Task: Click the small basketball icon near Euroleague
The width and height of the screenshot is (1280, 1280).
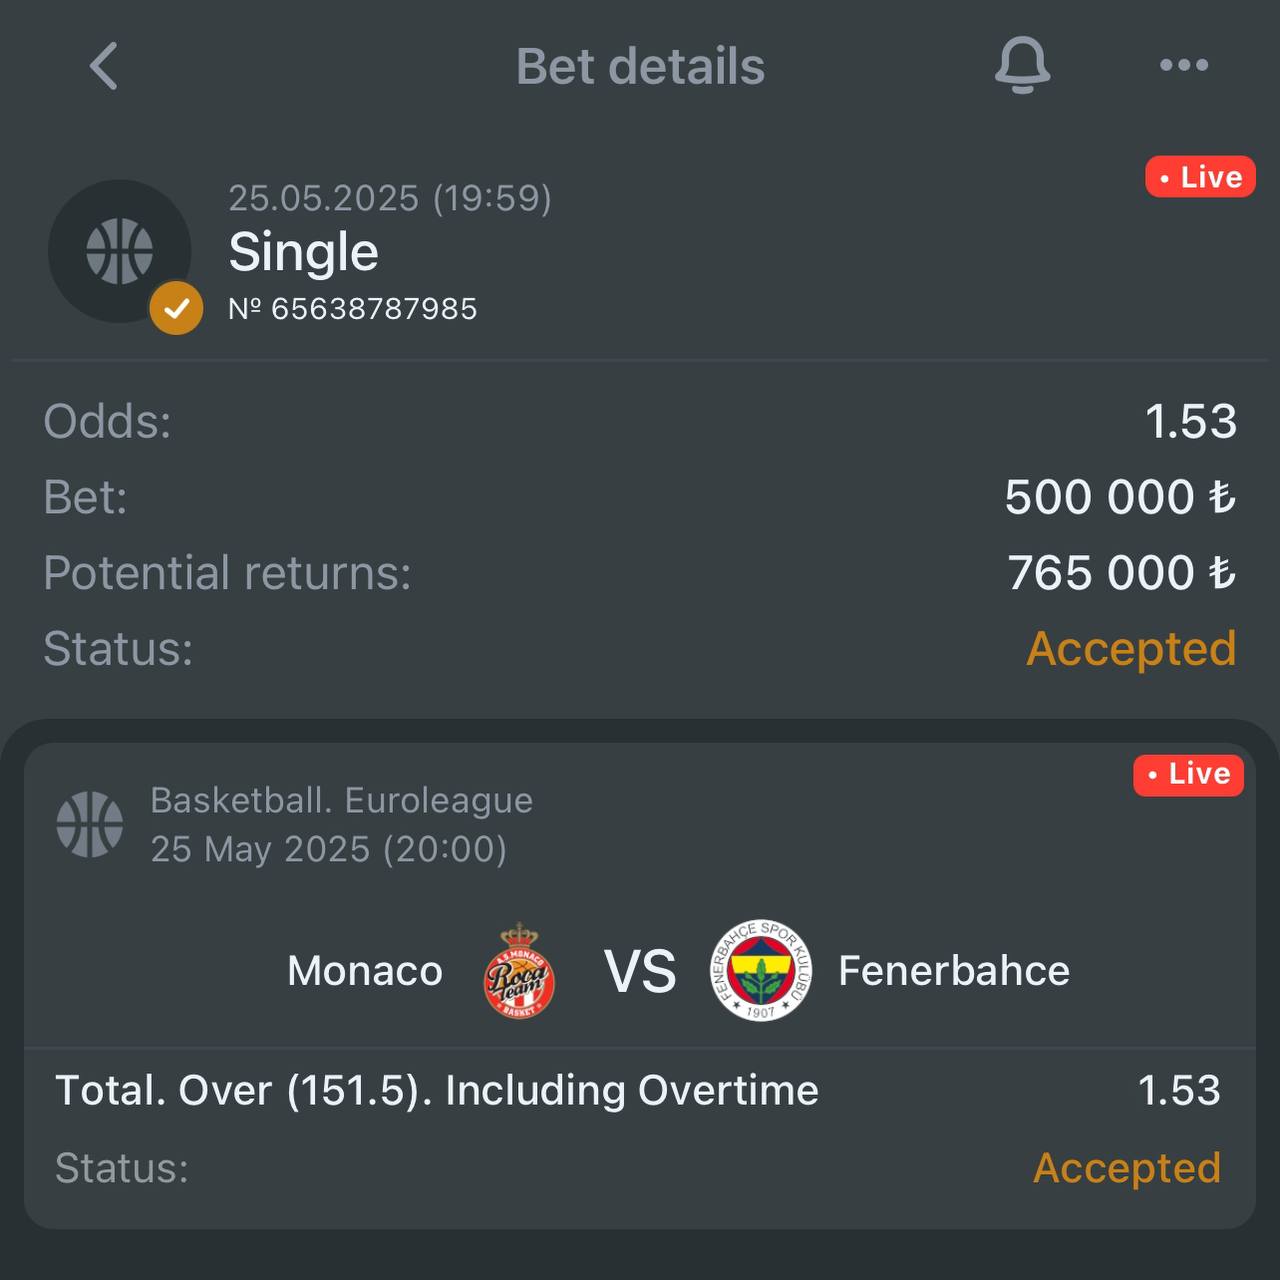Action: (x=90, y=824)
